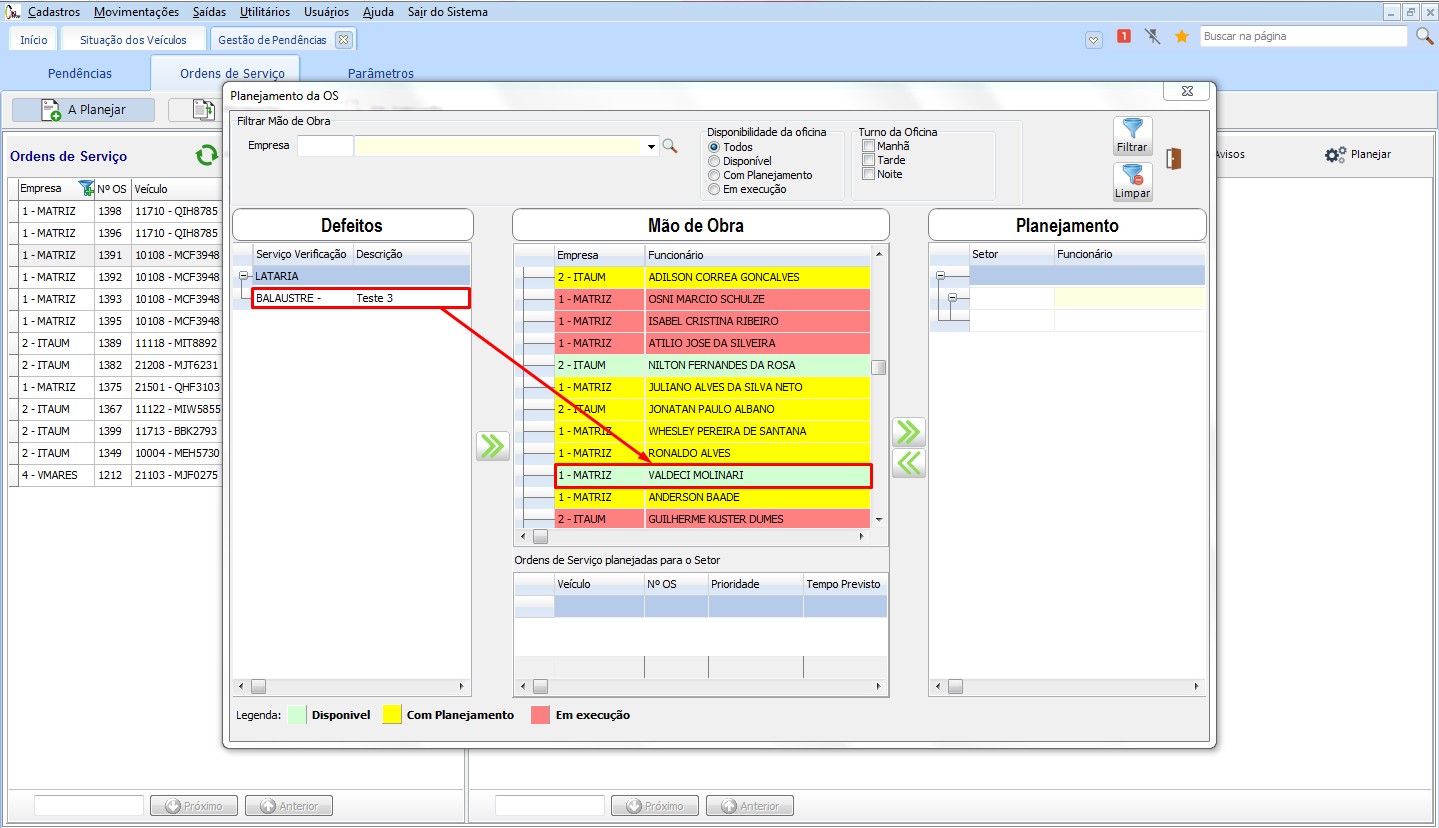1439x828 pixels.
Task: Close the Planejamento da OS dialog
Action: tap(1187, 91)
